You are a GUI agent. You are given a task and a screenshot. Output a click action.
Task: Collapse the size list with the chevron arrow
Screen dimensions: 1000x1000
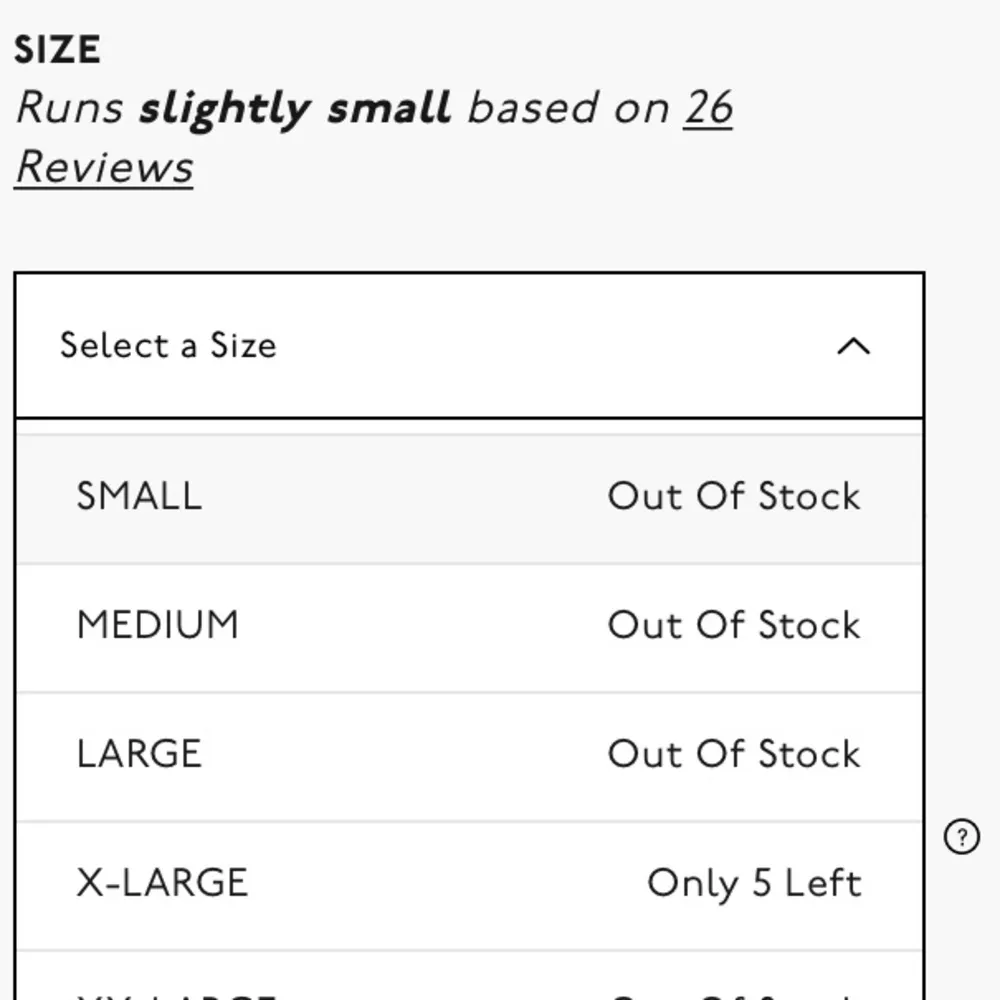(853, 346)
